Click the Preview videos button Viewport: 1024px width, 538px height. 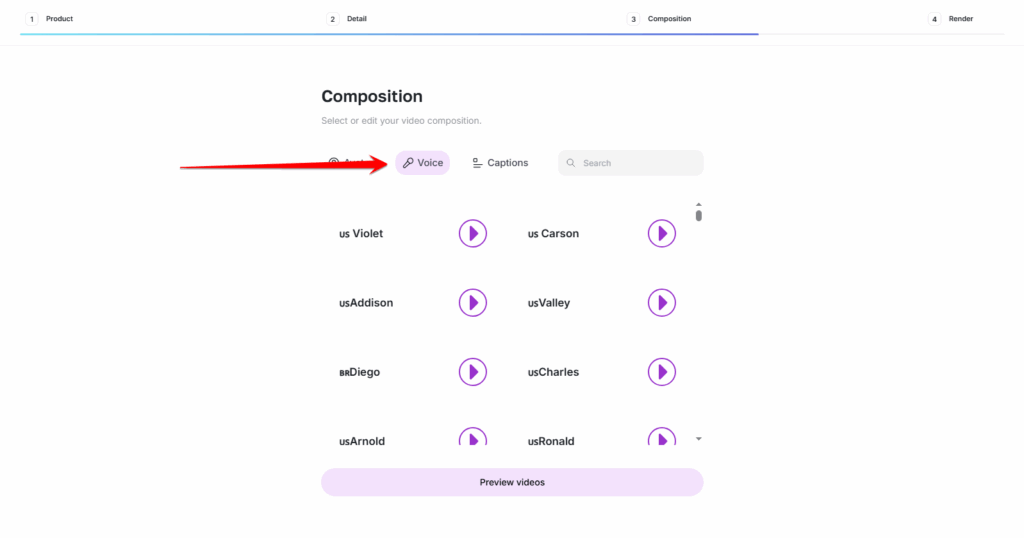click(512, 482)
